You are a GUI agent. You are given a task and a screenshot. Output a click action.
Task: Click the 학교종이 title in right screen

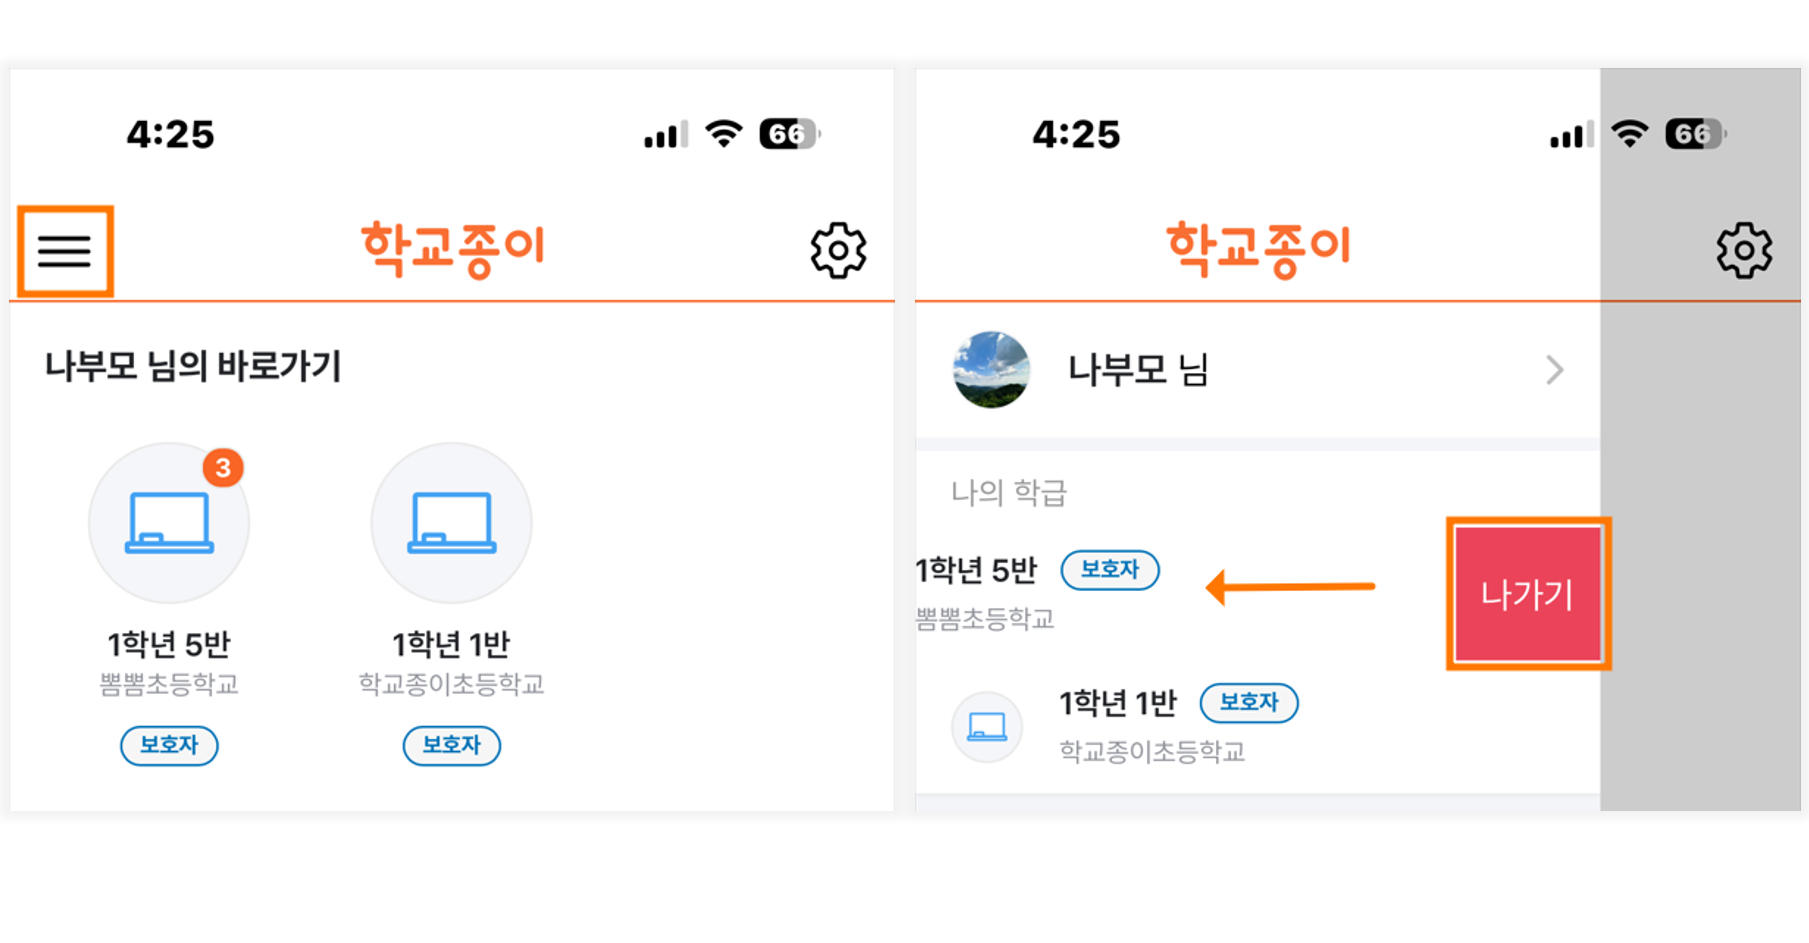[x=1259, y=248]
